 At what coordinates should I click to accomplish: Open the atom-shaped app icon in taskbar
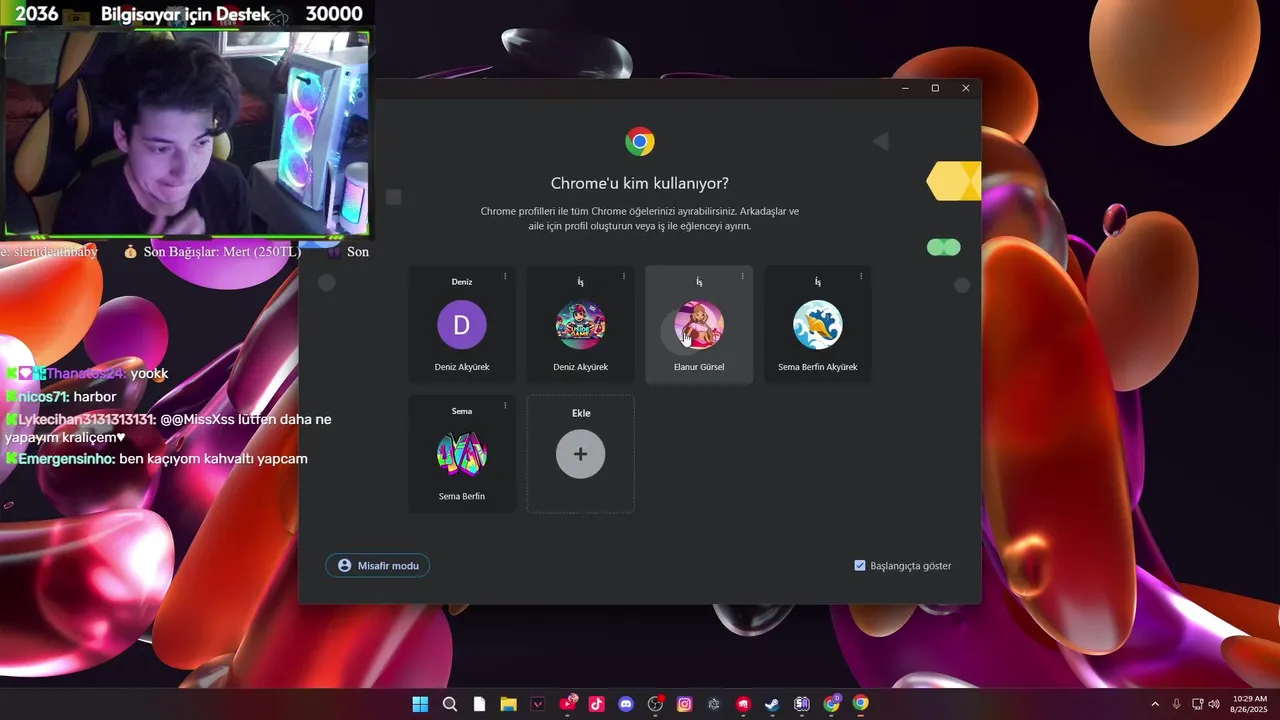[714, 704]
